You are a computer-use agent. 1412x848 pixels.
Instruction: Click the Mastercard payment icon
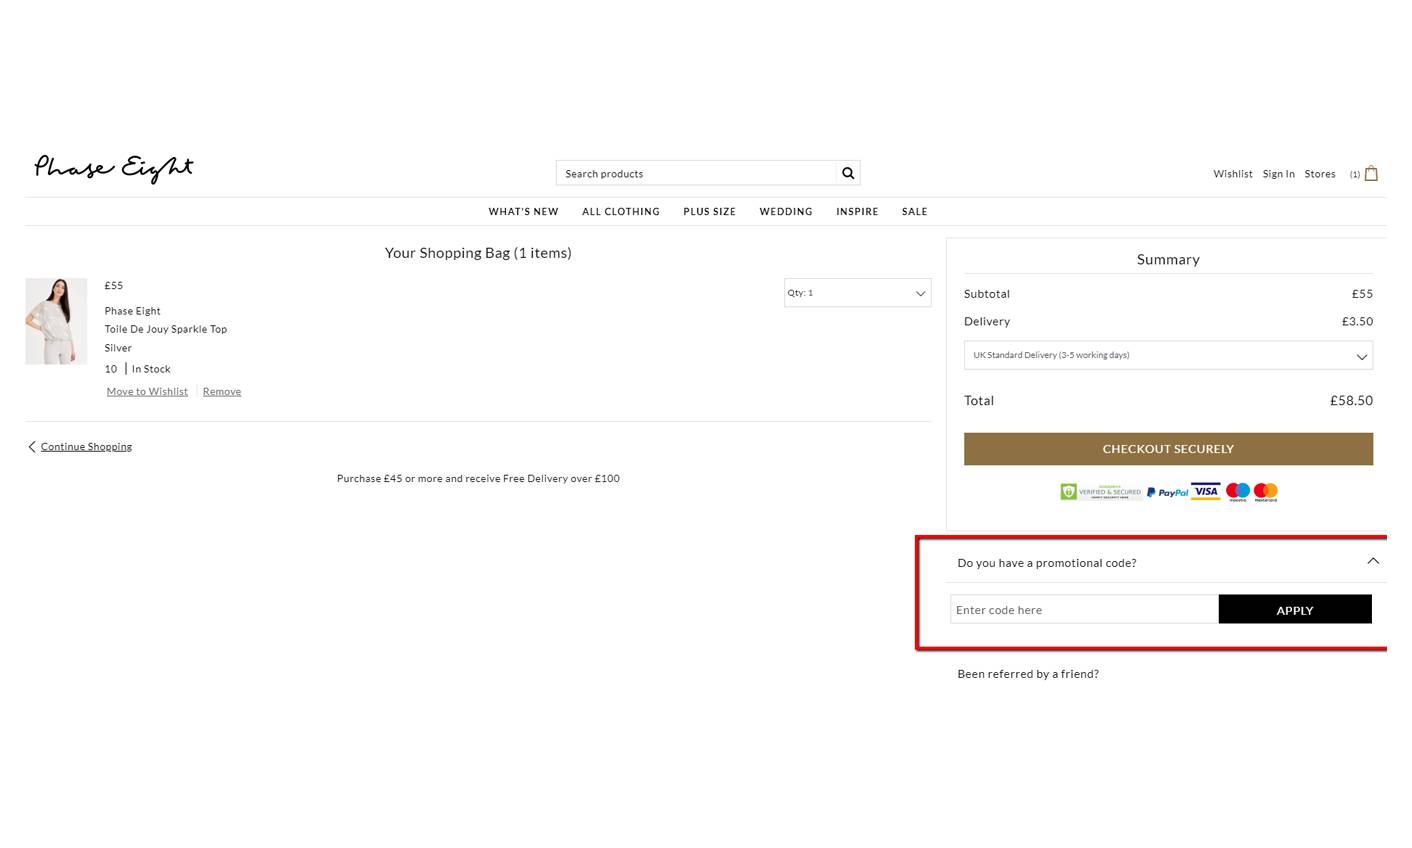[x=1264, y=491]
